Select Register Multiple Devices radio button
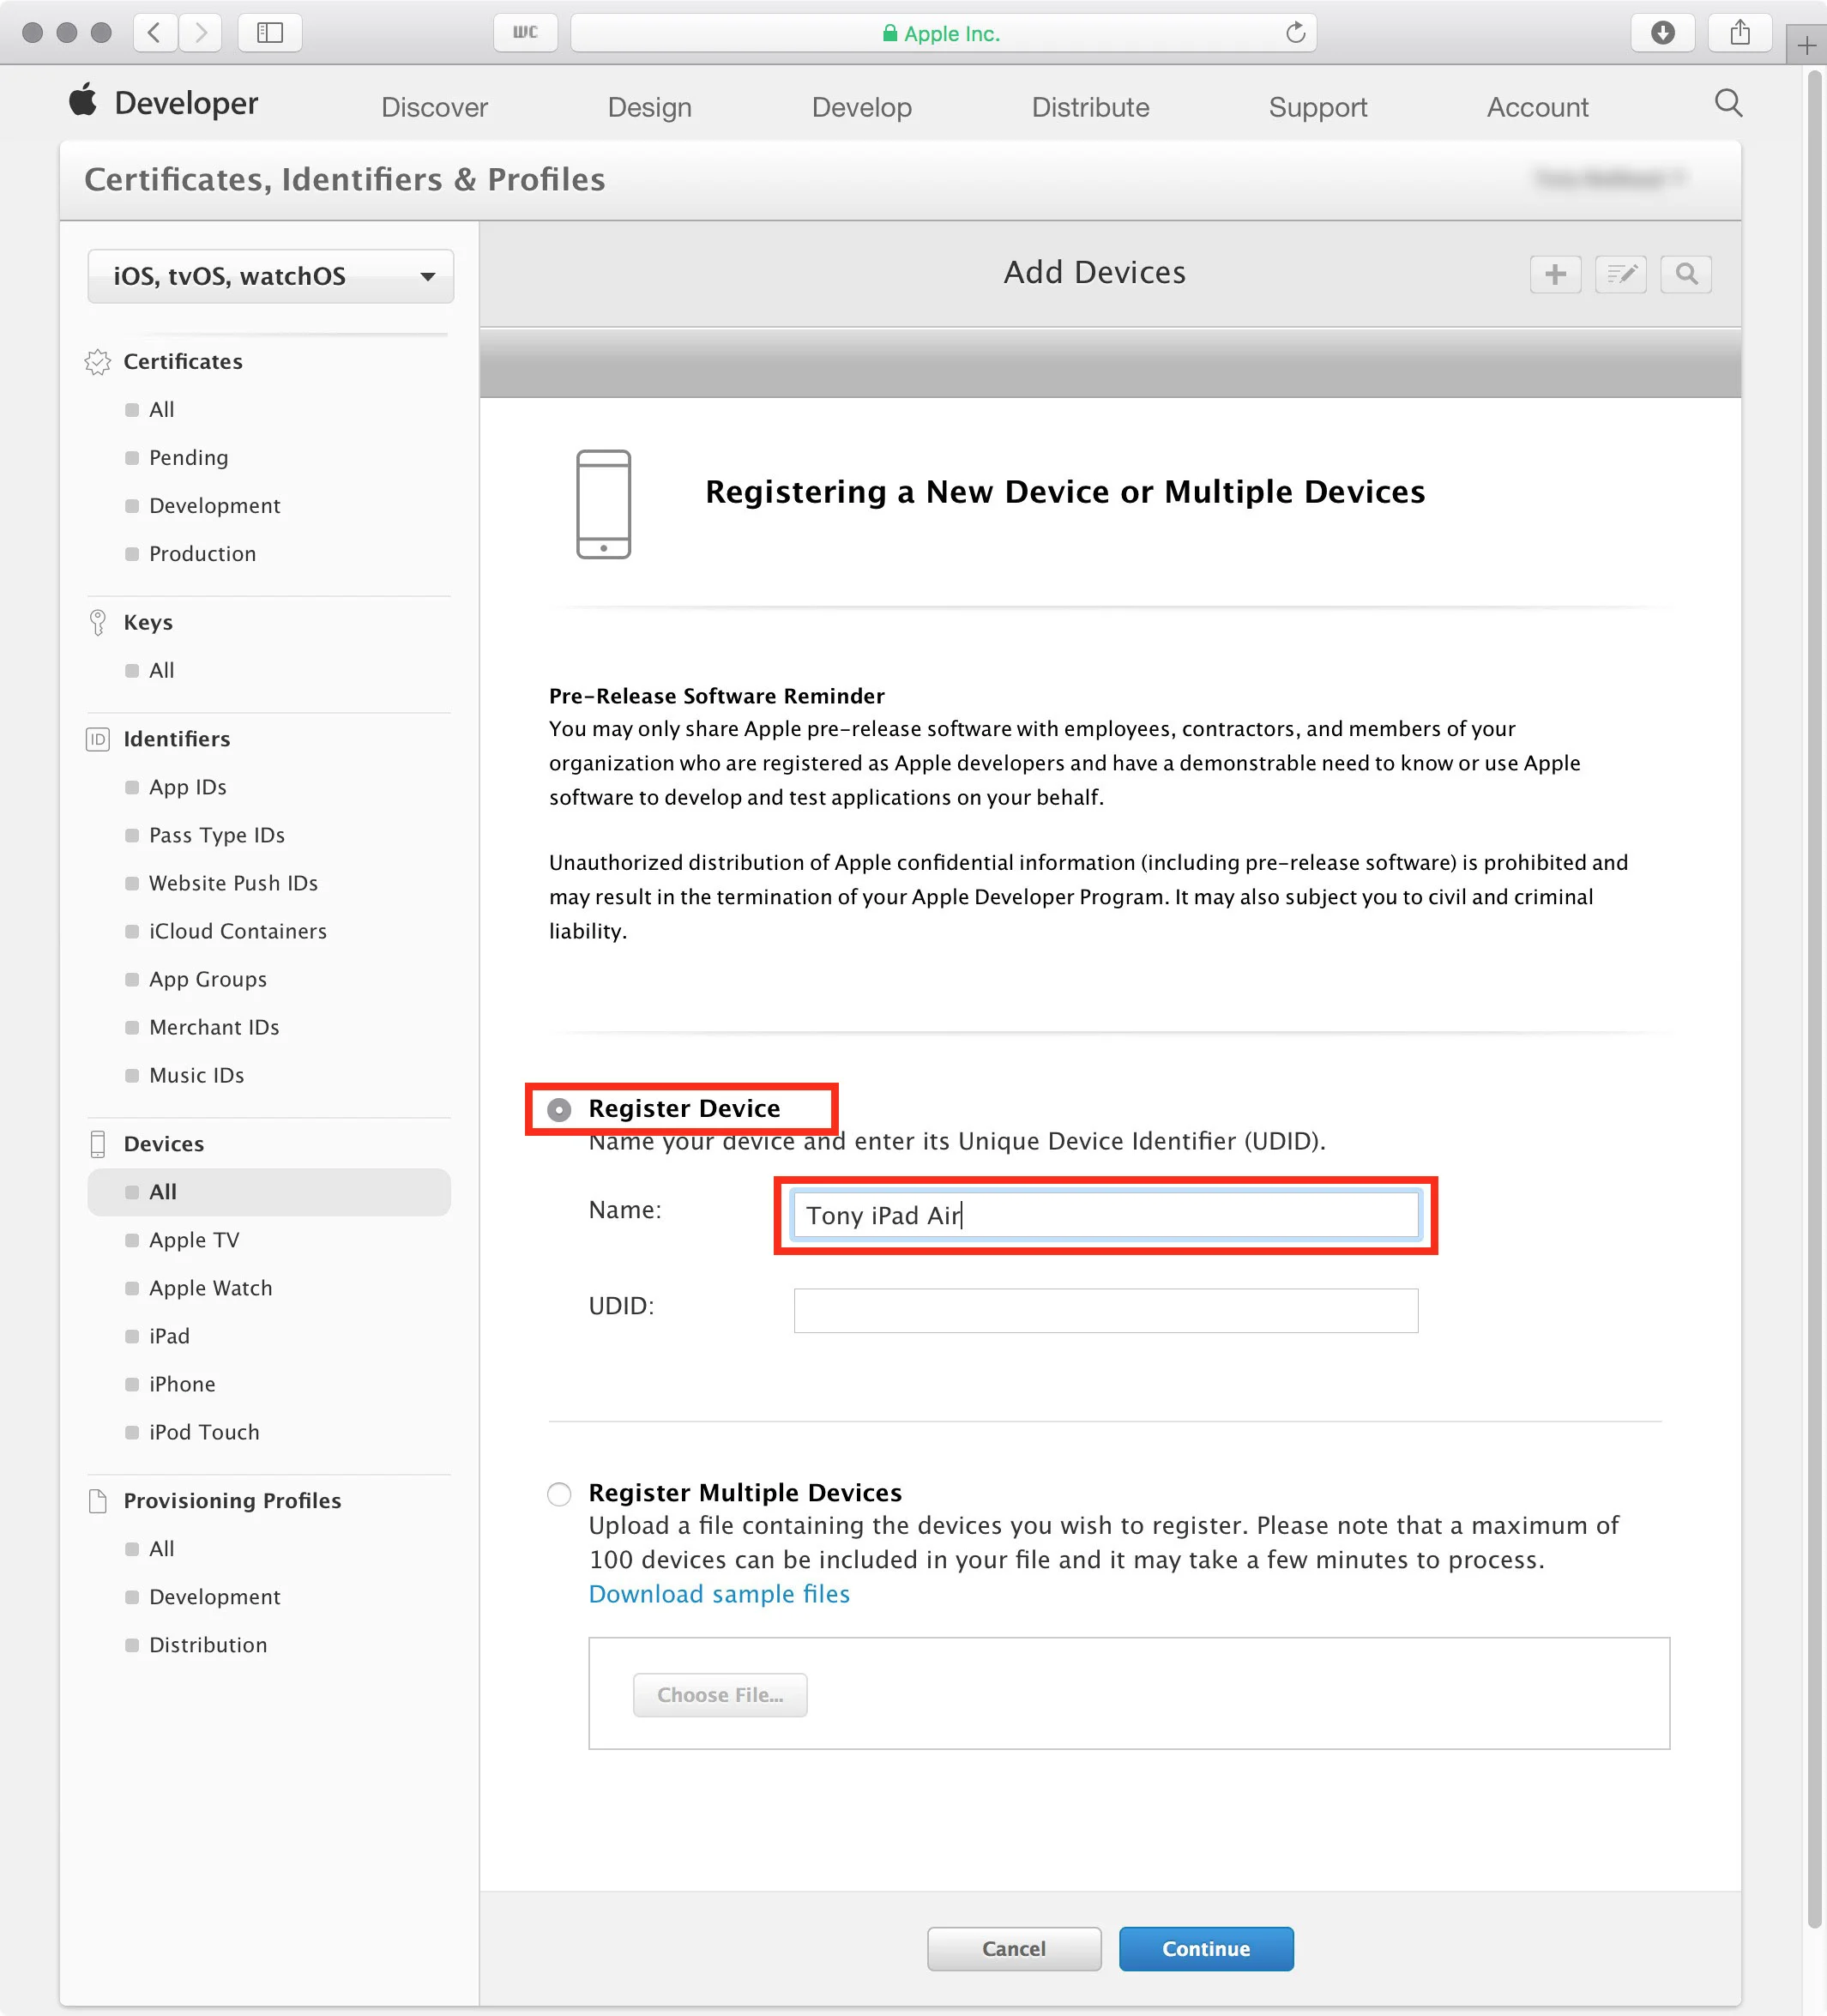The width and height of the screenshot is (1827, 2016). click(x=559, y=1494)
